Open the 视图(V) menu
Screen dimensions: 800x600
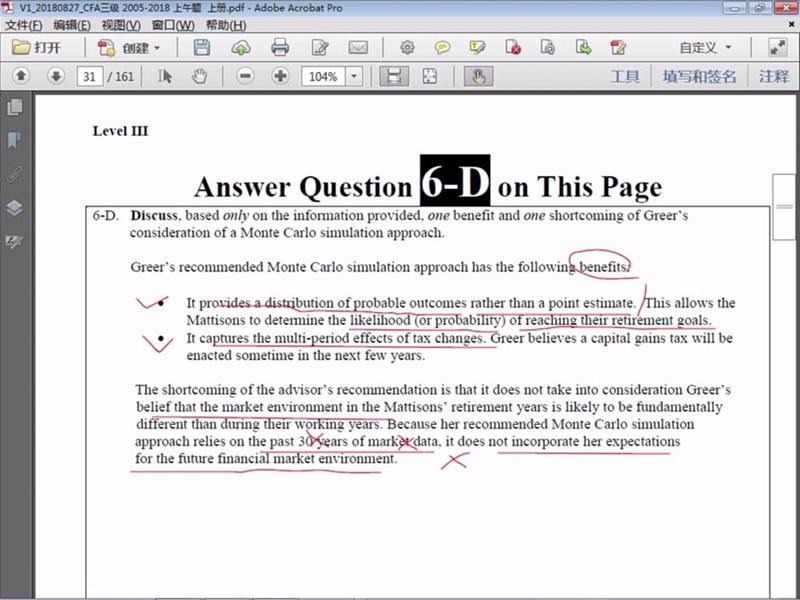(x=120, y=25)
